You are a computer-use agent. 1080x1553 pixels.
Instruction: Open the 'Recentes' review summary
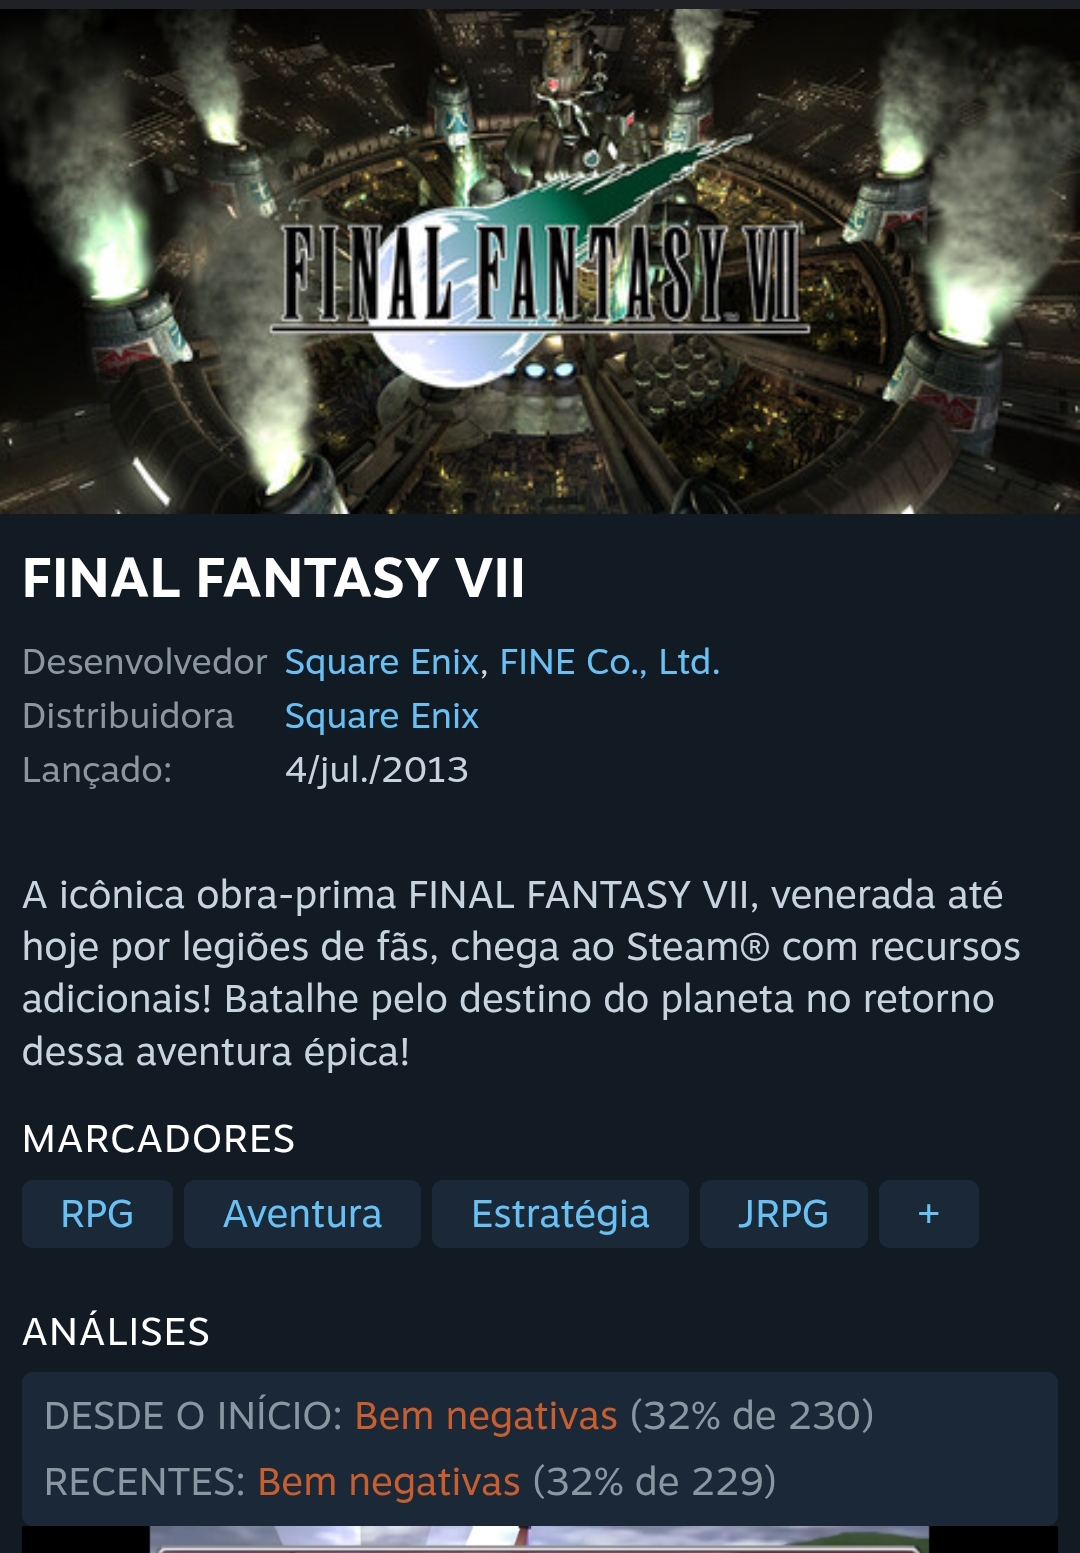(x=410, y=1482)
